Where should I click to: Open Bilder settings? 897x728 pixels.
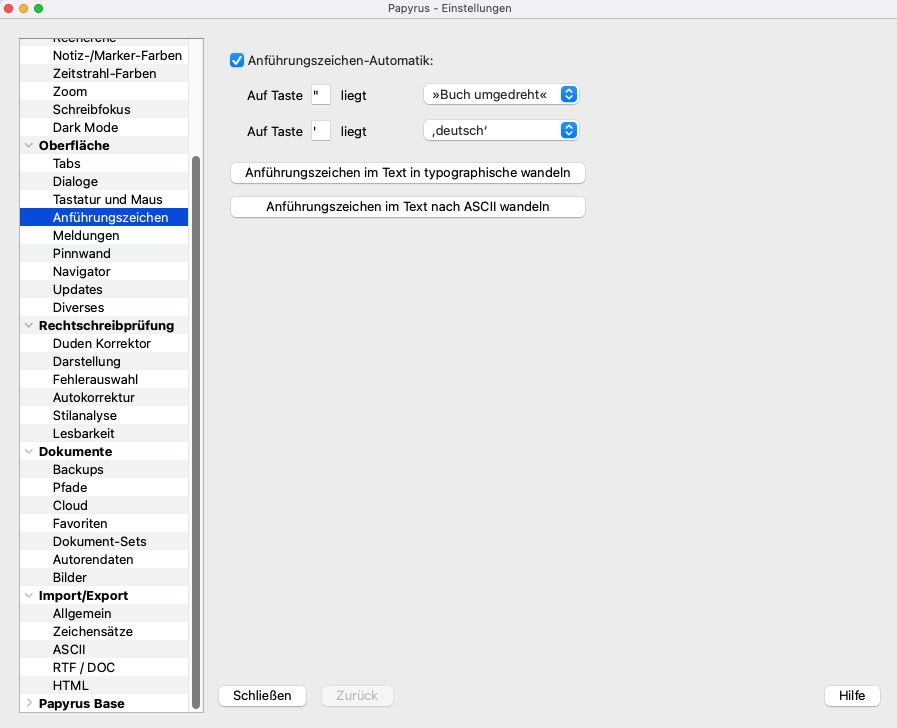coord(104,578)
